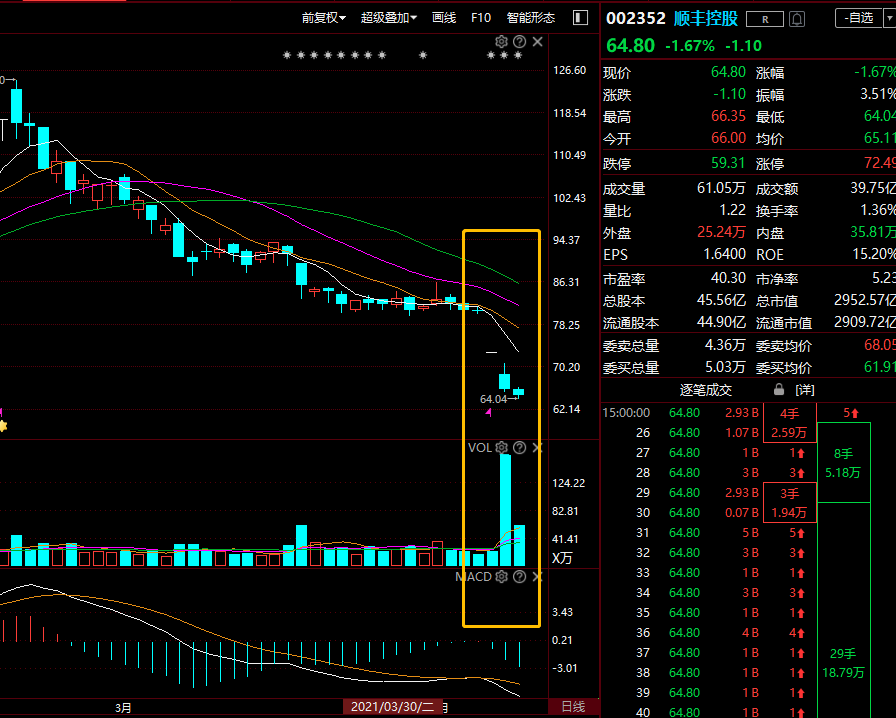Click 委买总量 5.03万 value
896x718 pixels.
pyautogui.click(x=725, y=368)
